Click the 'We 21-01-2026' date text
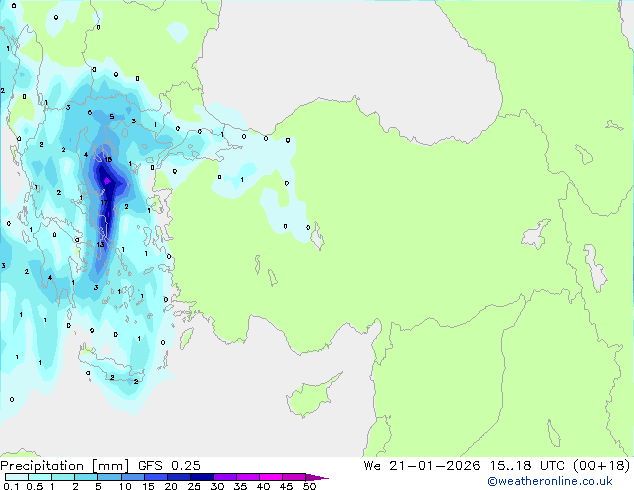This screenshot has width=634, height=490. click(x=422, y=466)
